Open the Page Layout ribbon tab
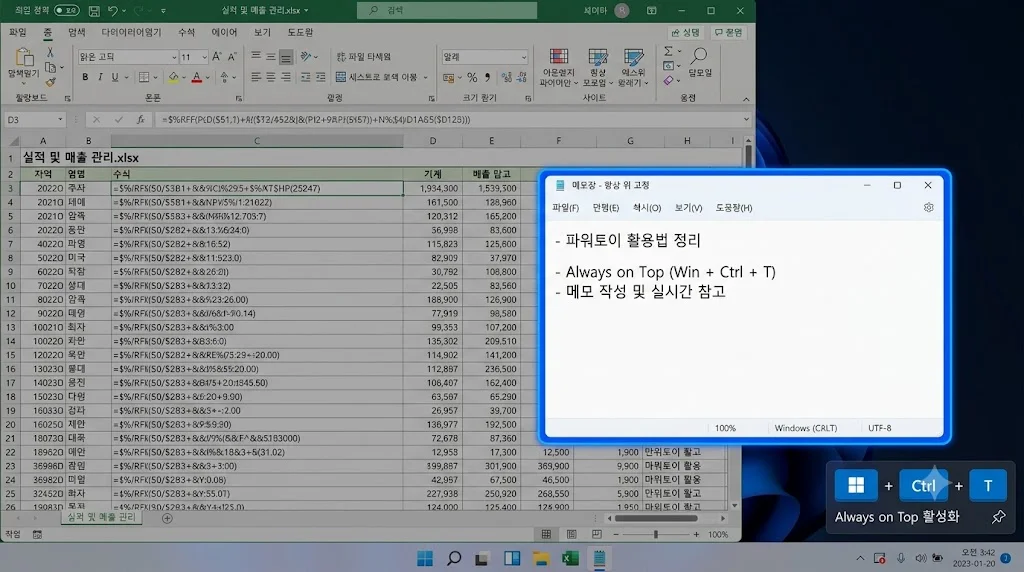The height and width of the screenshot is (572, 1024). click(x=131, y=32)
